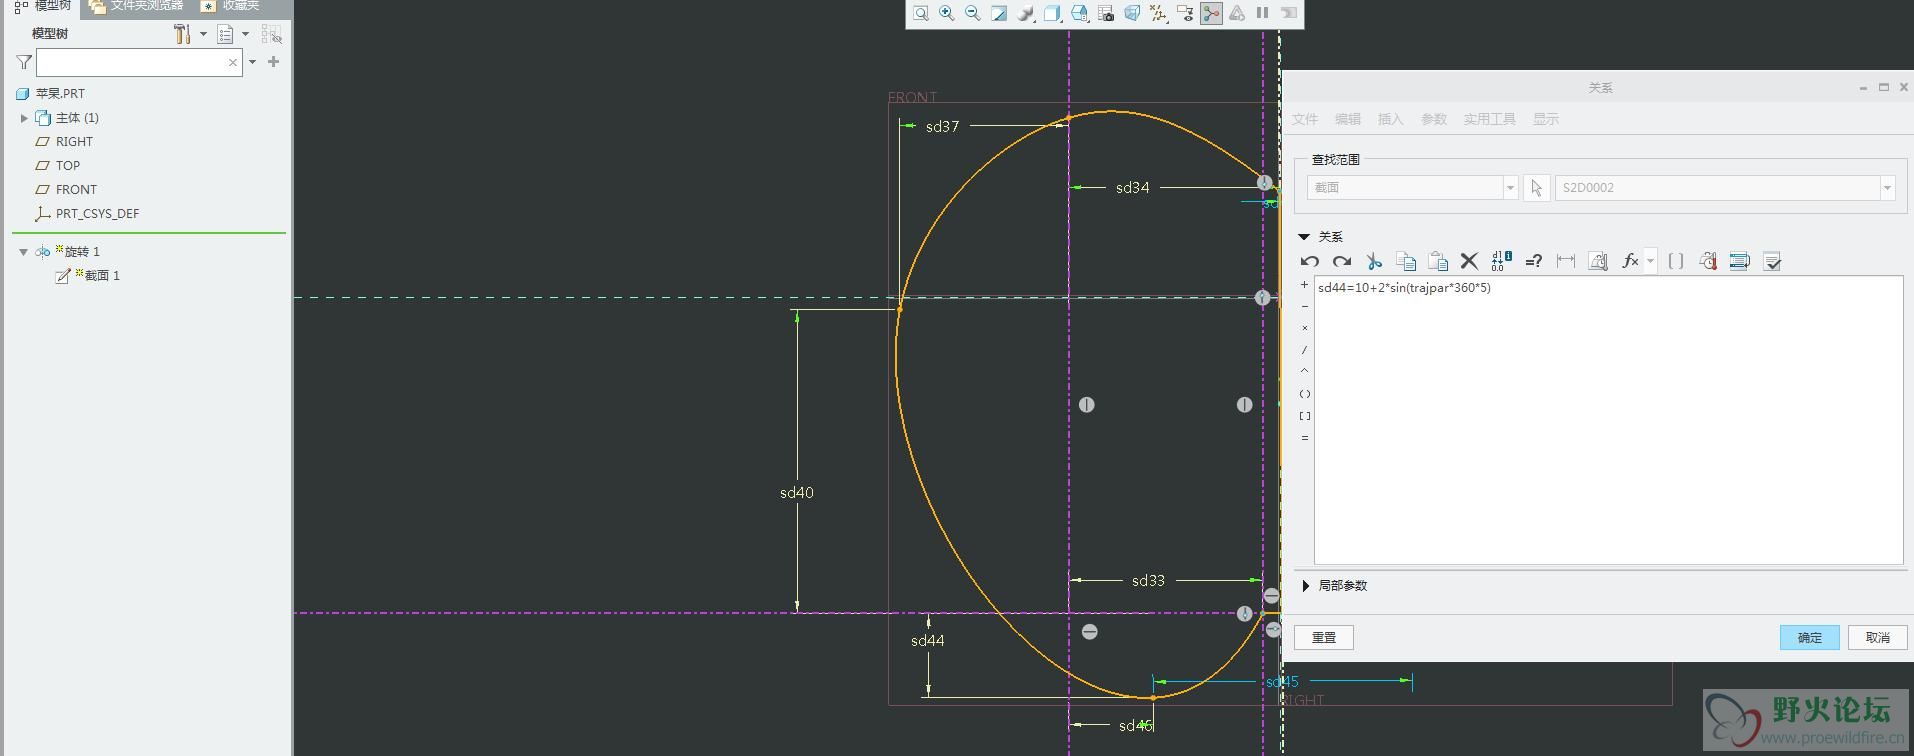Click the set units icon in relations toolbar
1914x756 pixels.
tap(1598, 261)
